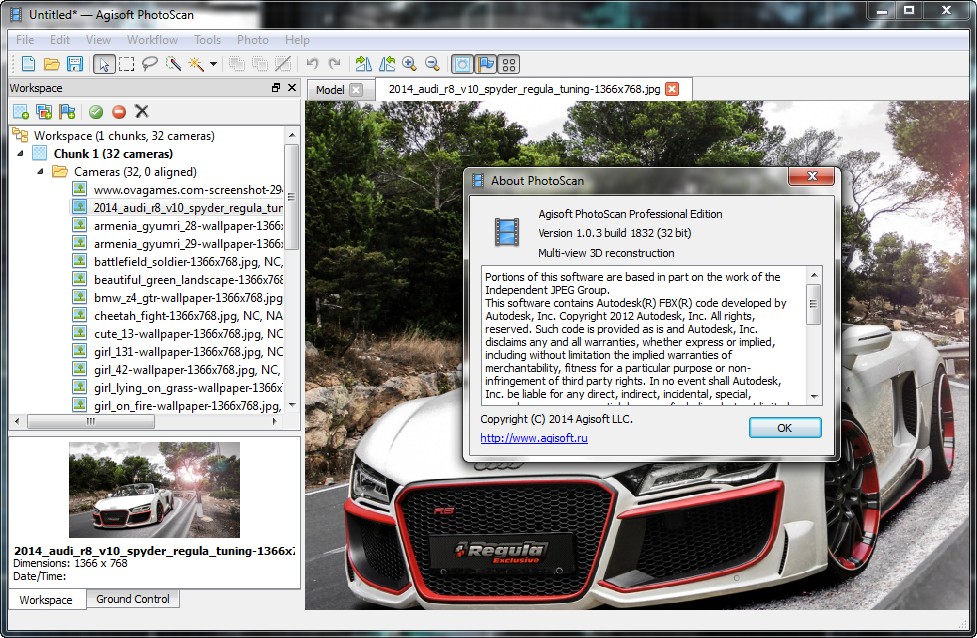This screenshot has height=638, width=977.
Task: Disable cameras with the red stop icon
Action: [x=119, y=112]
